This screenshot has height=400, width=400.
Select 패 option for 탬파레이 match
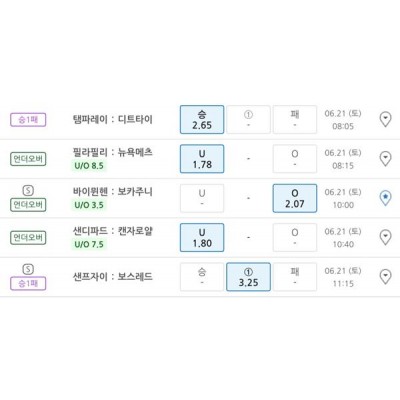[x=295, y=120]
